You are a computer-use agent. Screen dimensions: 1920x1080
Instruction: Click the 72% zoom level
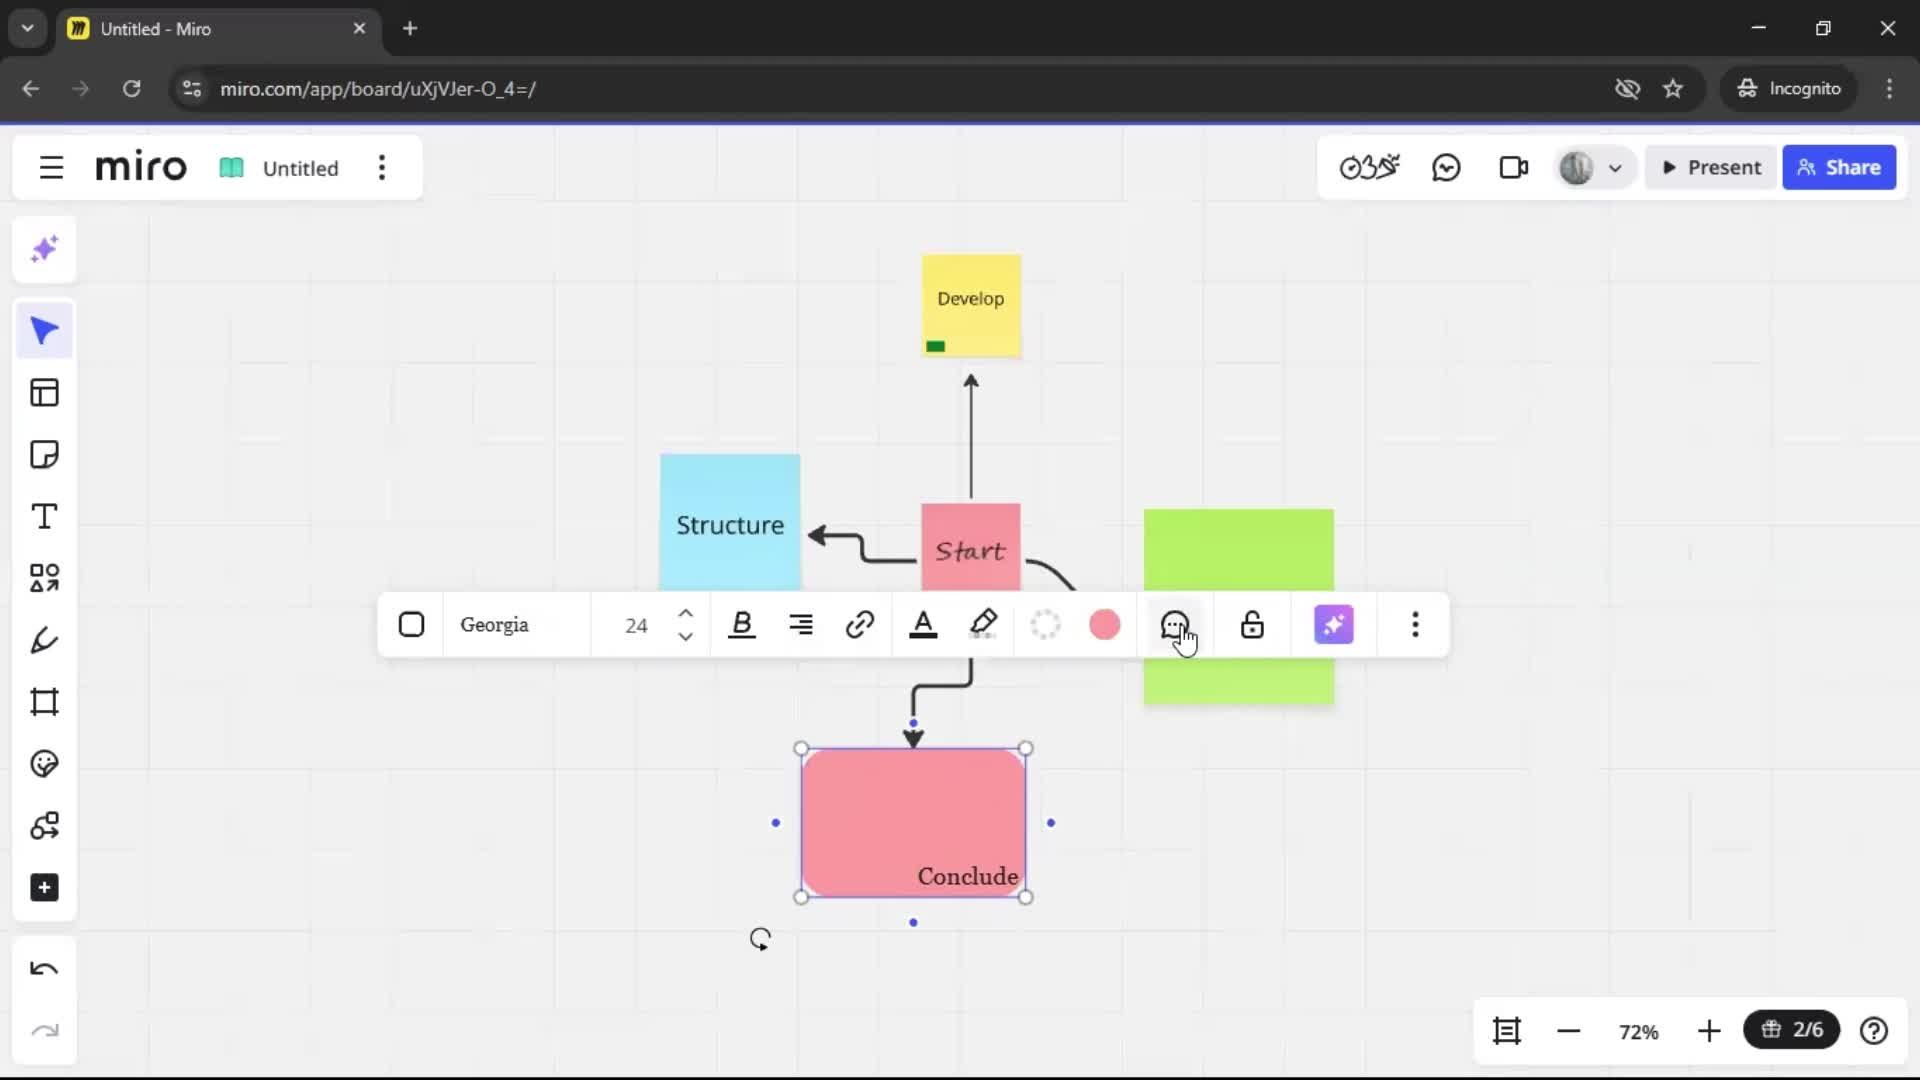point(1638,1032)
